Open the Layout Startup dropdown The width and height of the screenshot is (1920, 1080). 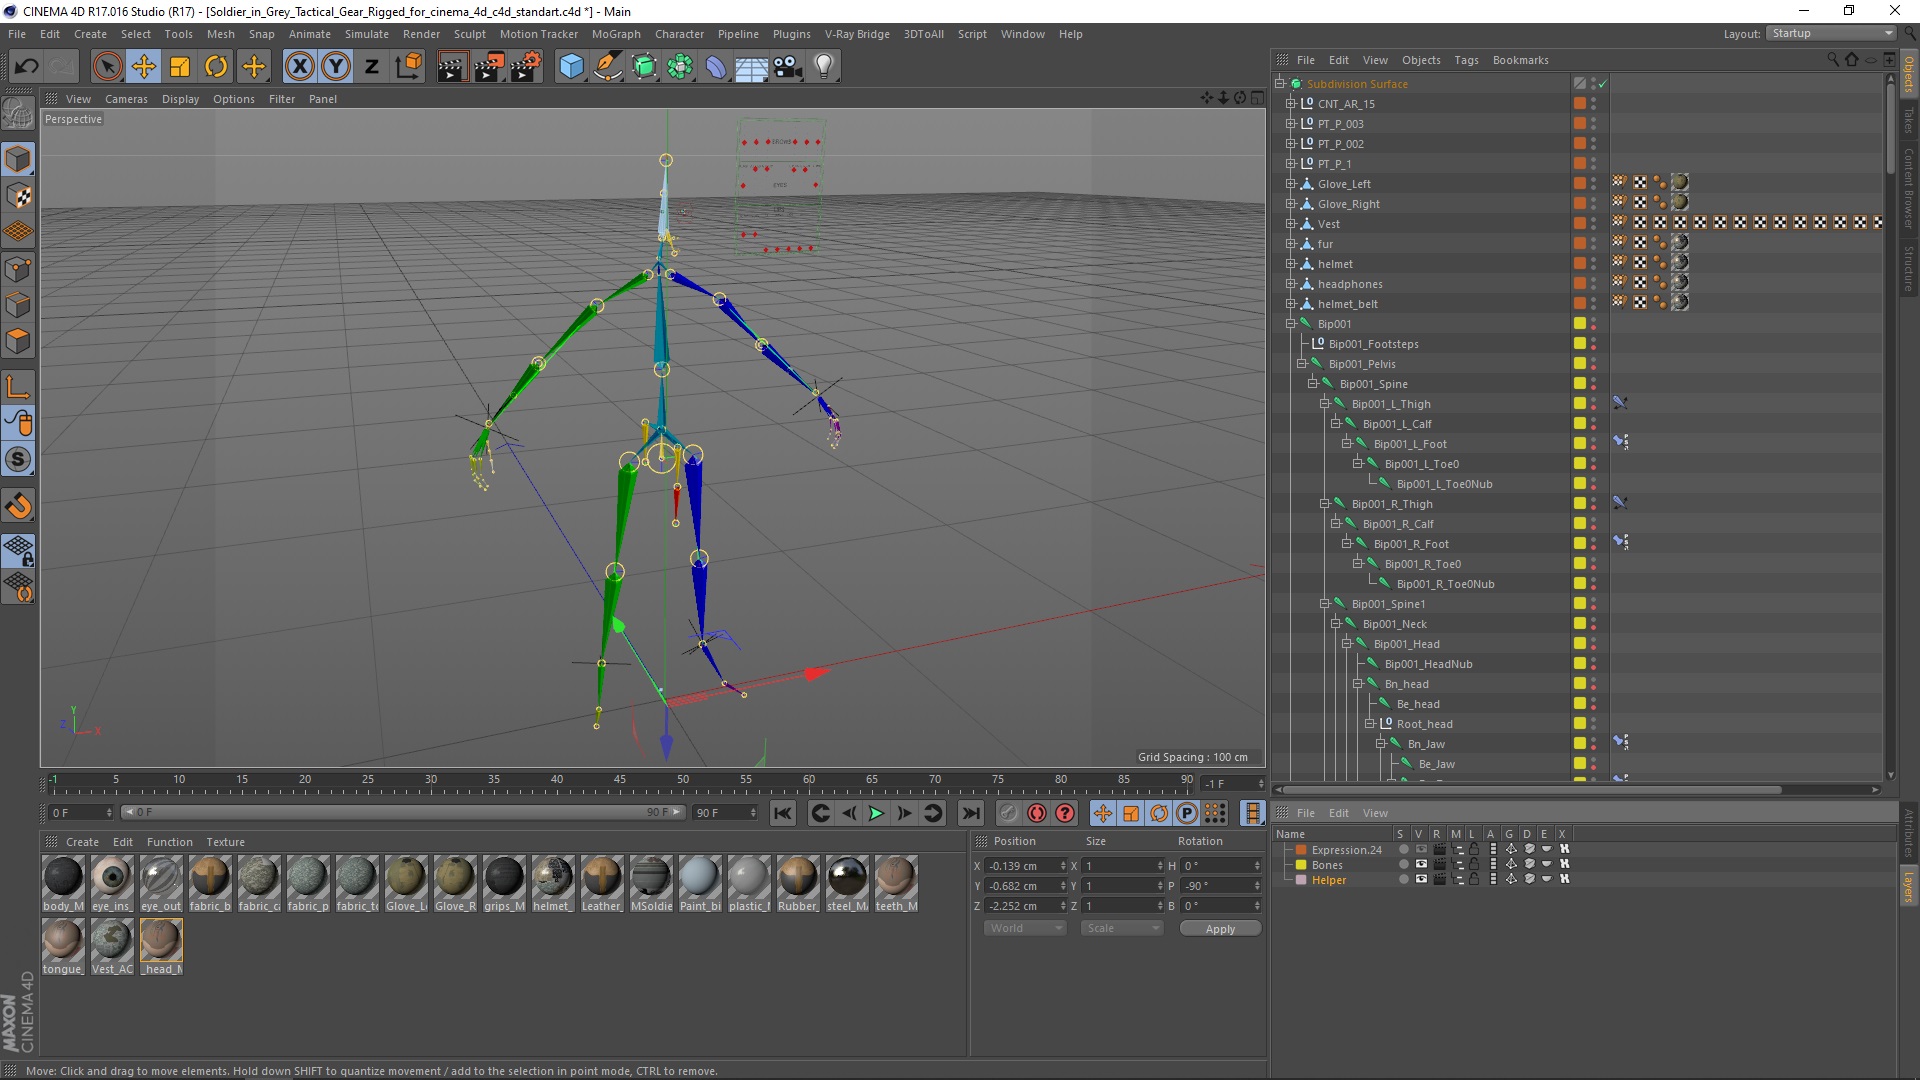click(1831, 34)
